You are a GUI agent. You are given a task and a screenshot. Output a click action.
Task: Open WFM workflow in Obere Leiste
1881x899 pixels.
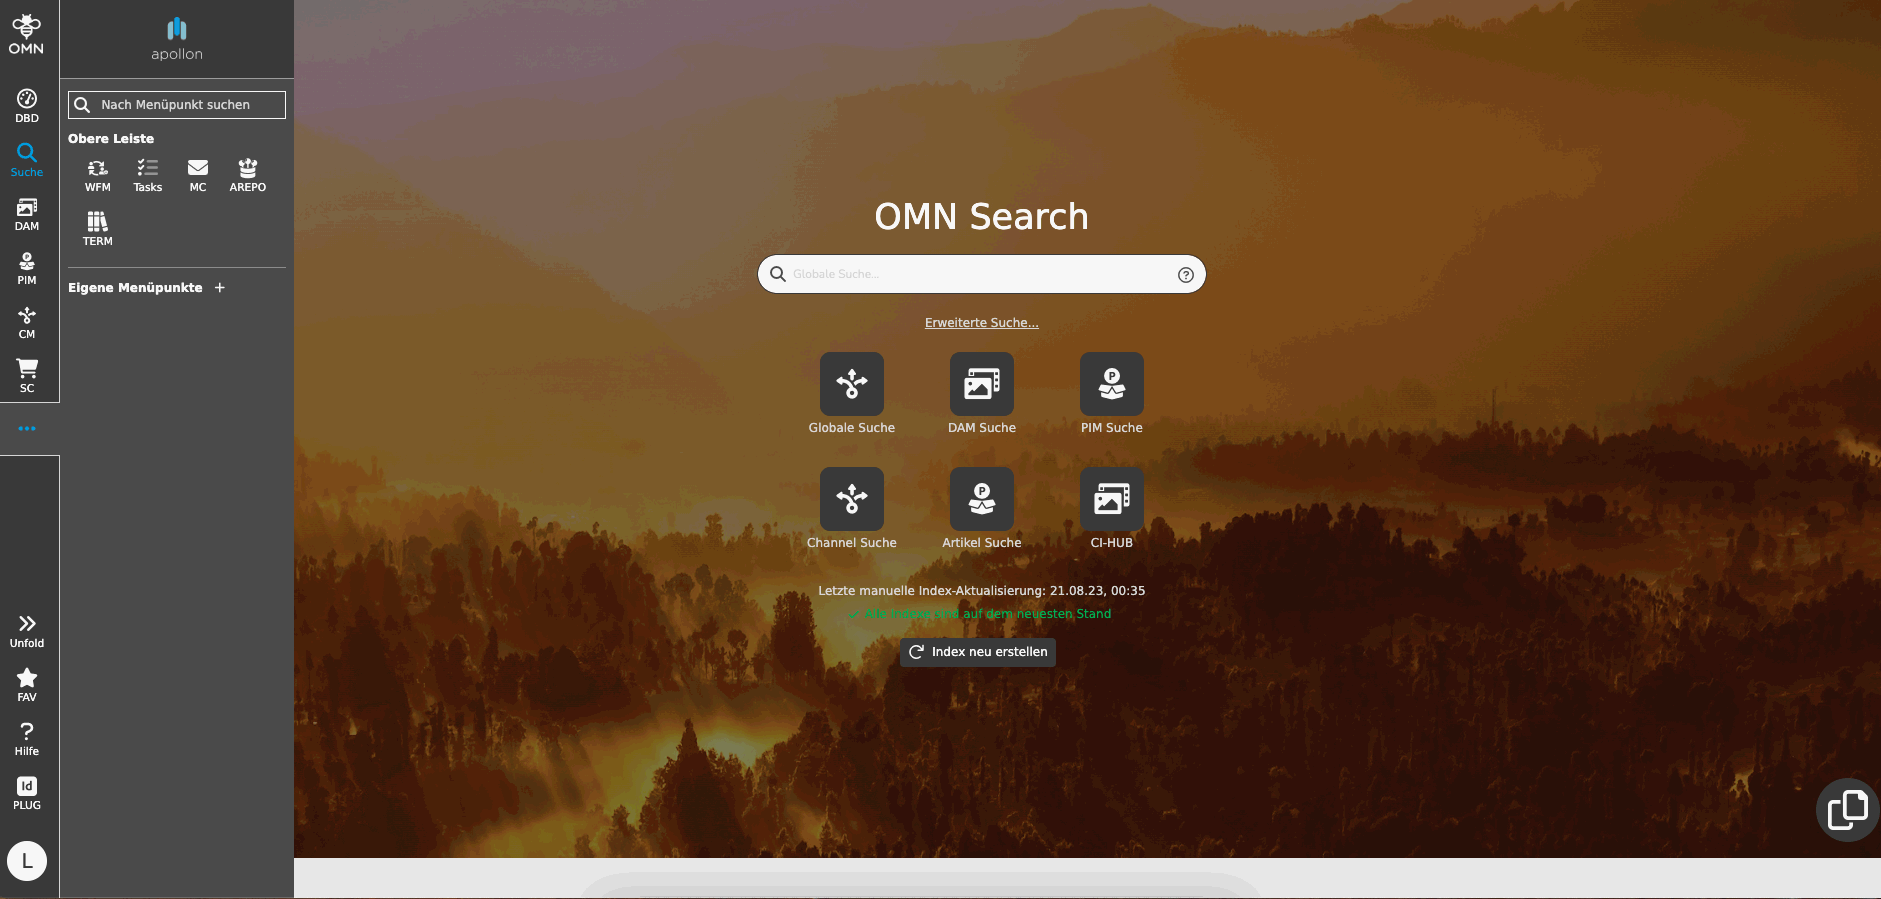[98, 175]
